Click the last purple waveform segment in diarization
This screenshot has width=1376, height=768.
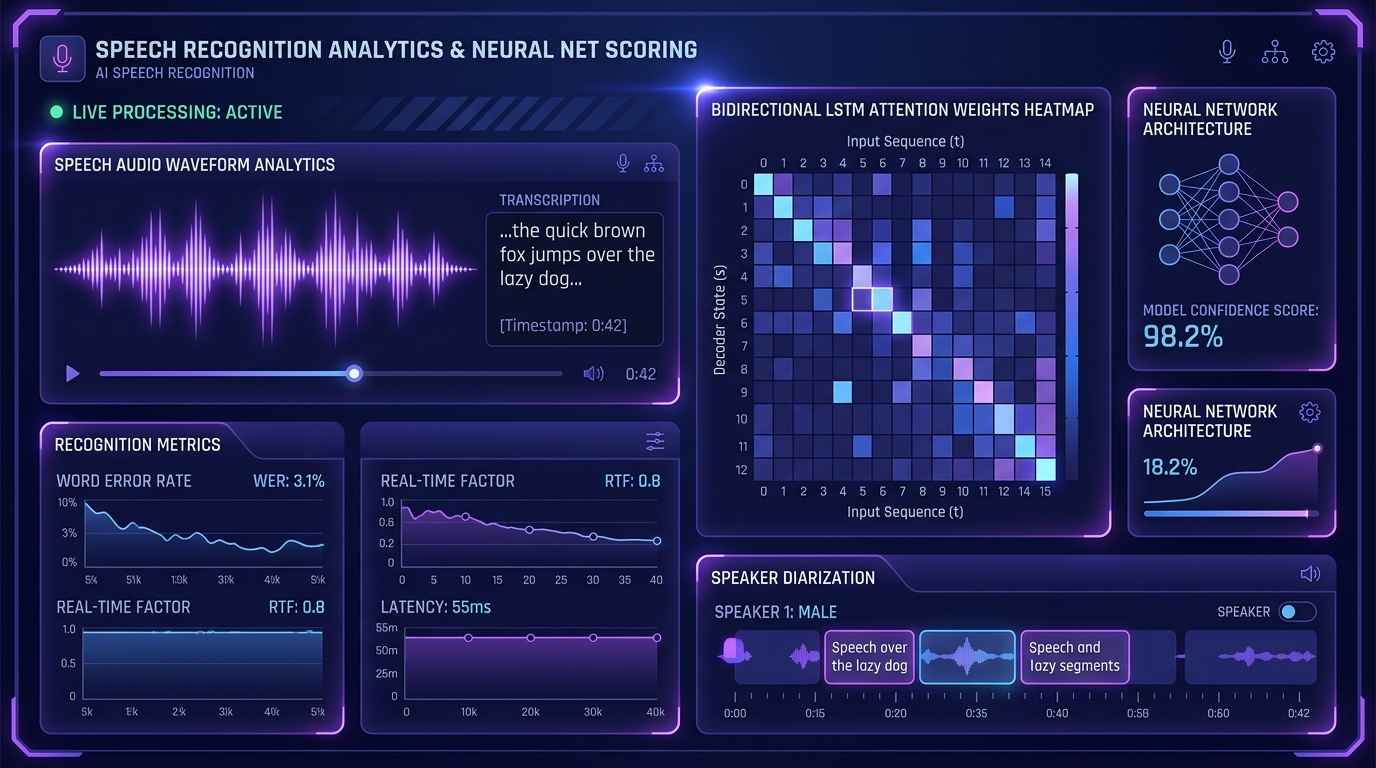tap(1250, 657)
